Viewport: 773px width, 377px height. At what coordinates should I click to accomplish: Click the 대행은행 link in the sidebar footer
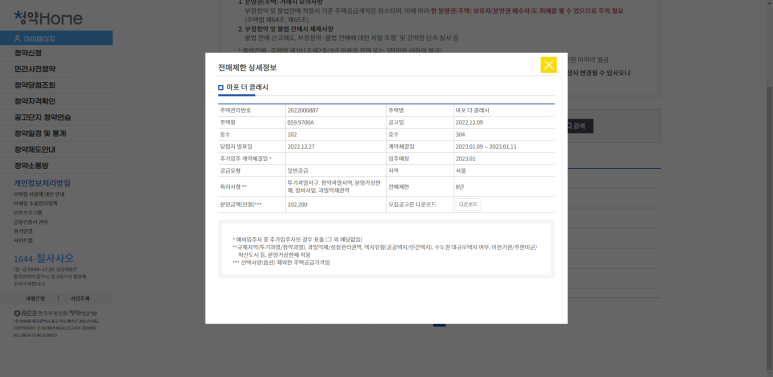tap(35, 299)
